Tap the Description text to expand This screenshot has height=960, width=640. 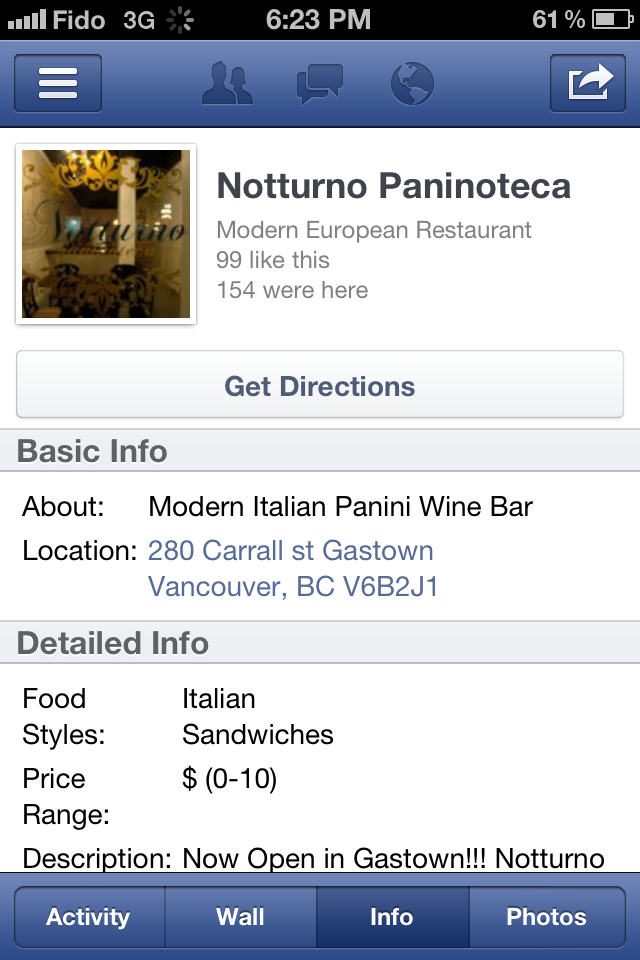click(x=393, y=858)
